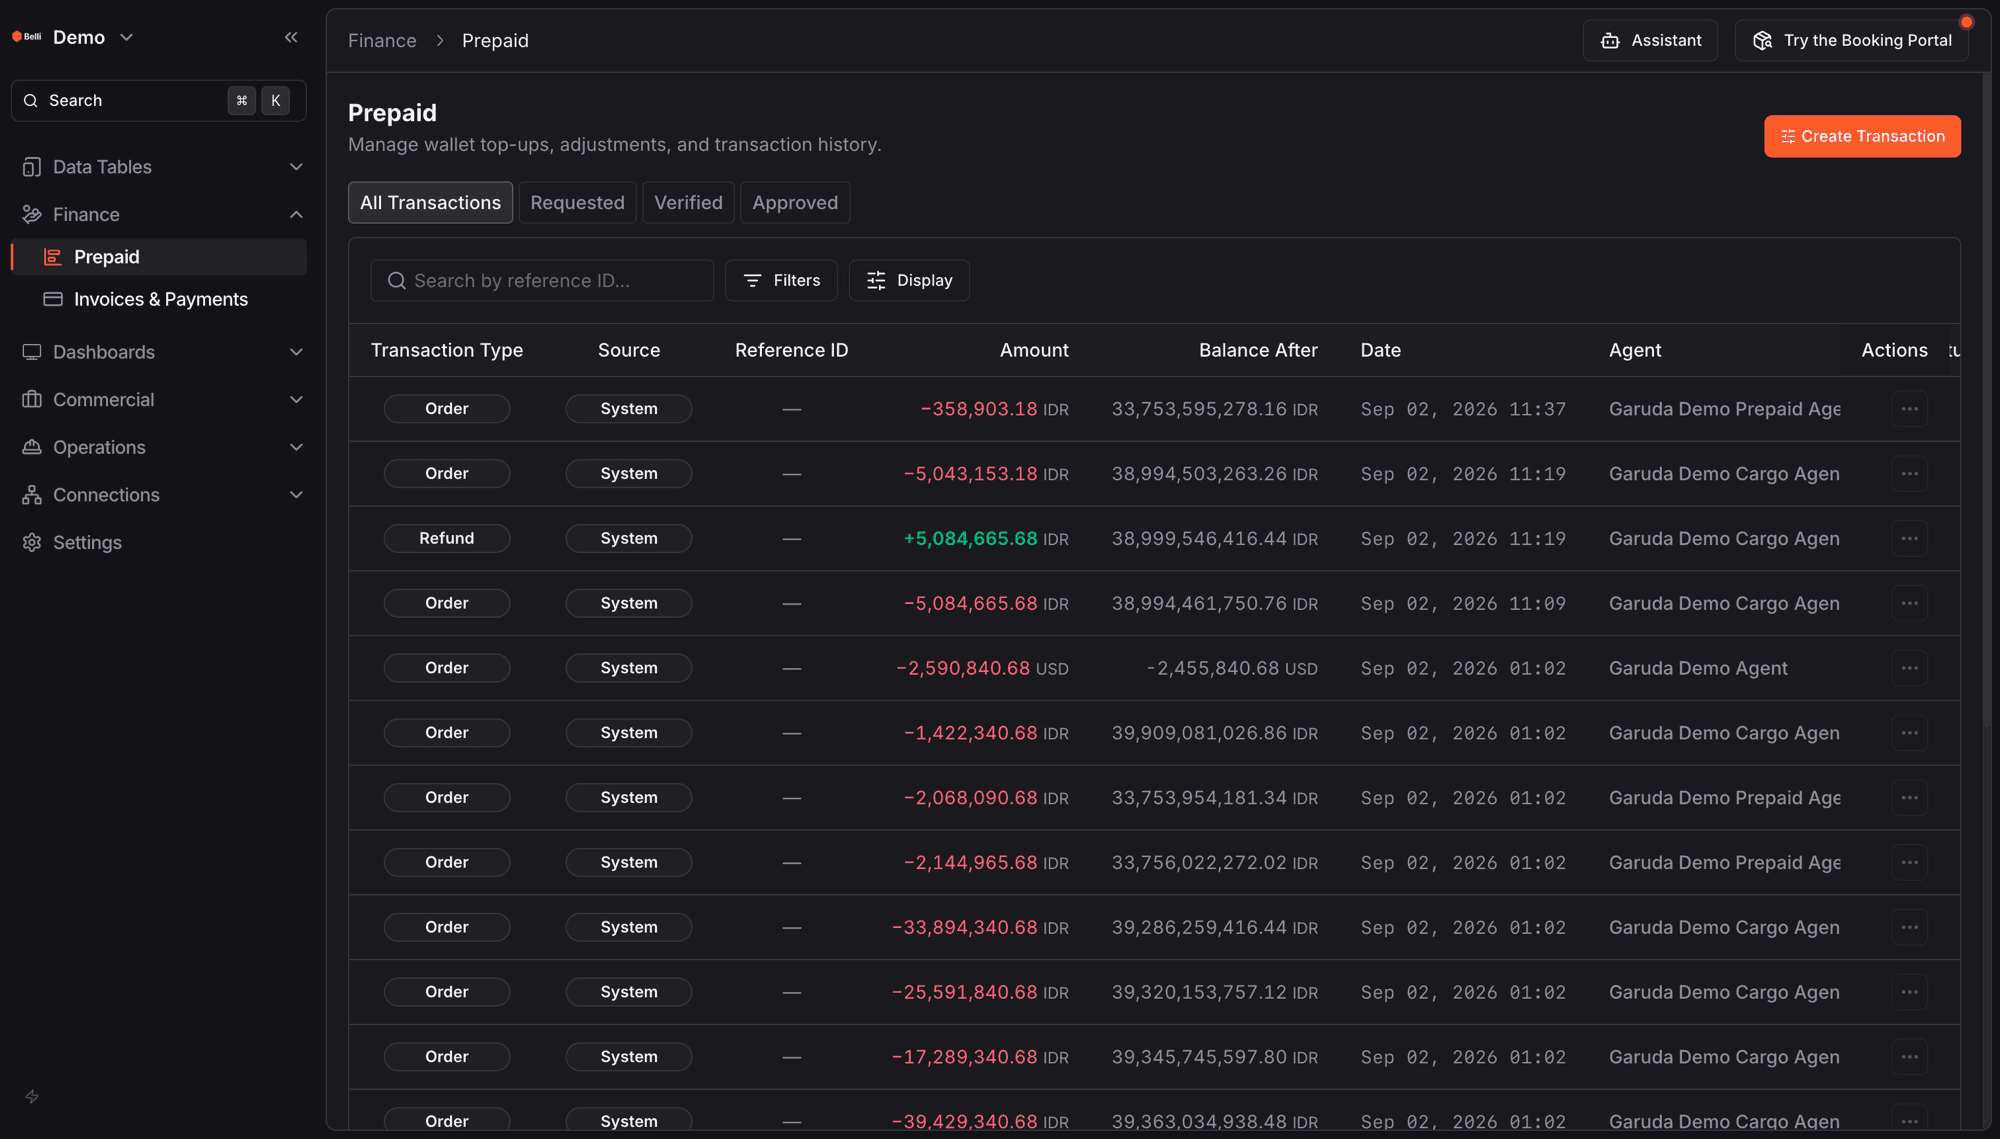Select the All Transactions tab
The width and height of the screenshot is (2000, 1139).
tap(430, 202)
